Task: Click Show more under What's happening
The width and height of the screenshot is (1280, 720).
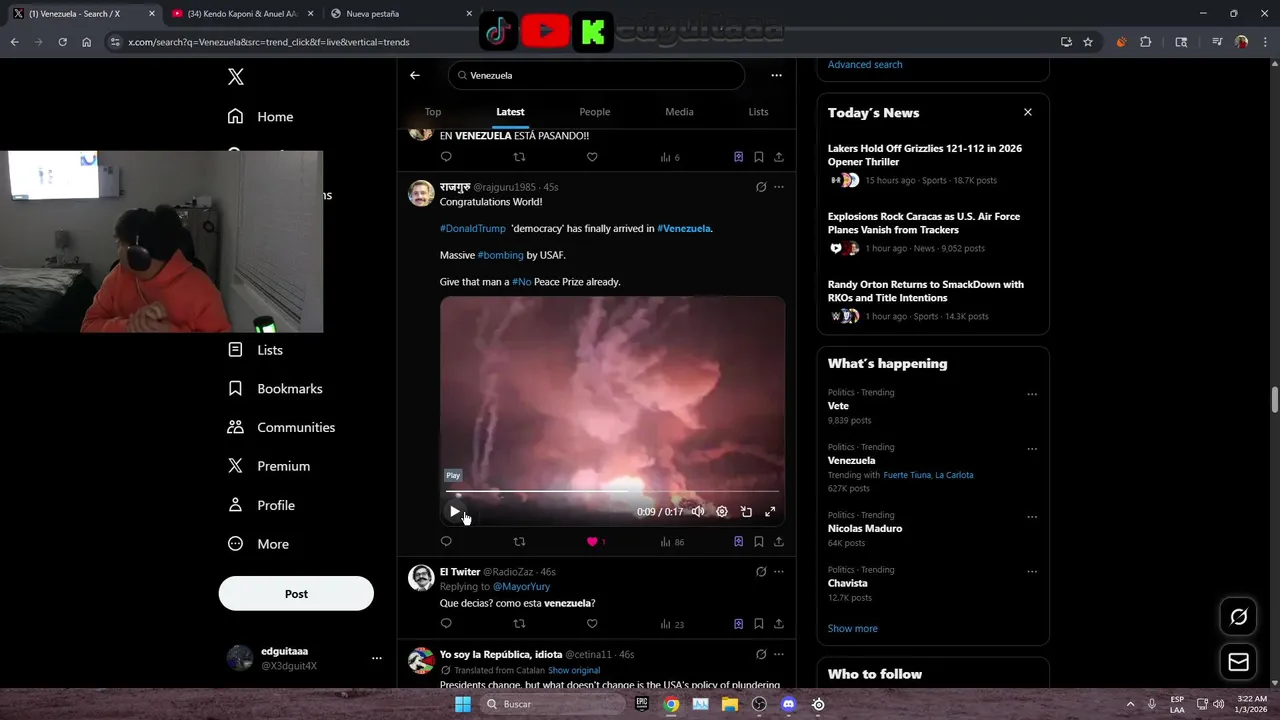Action: [853, 628]
